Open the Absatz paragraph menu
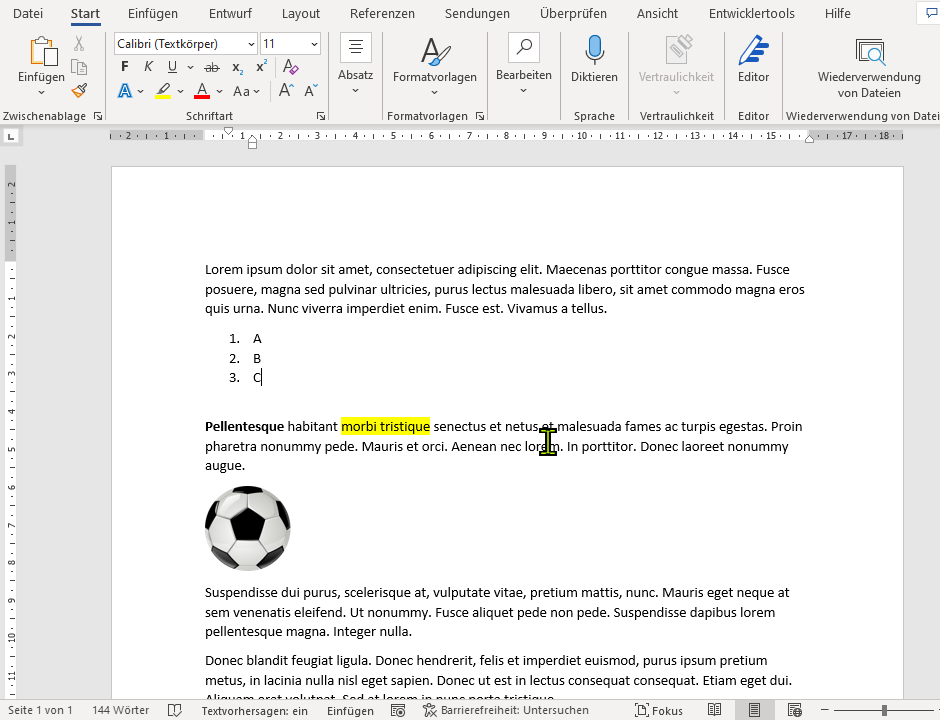The image size is (940, 720). [355, 65]
